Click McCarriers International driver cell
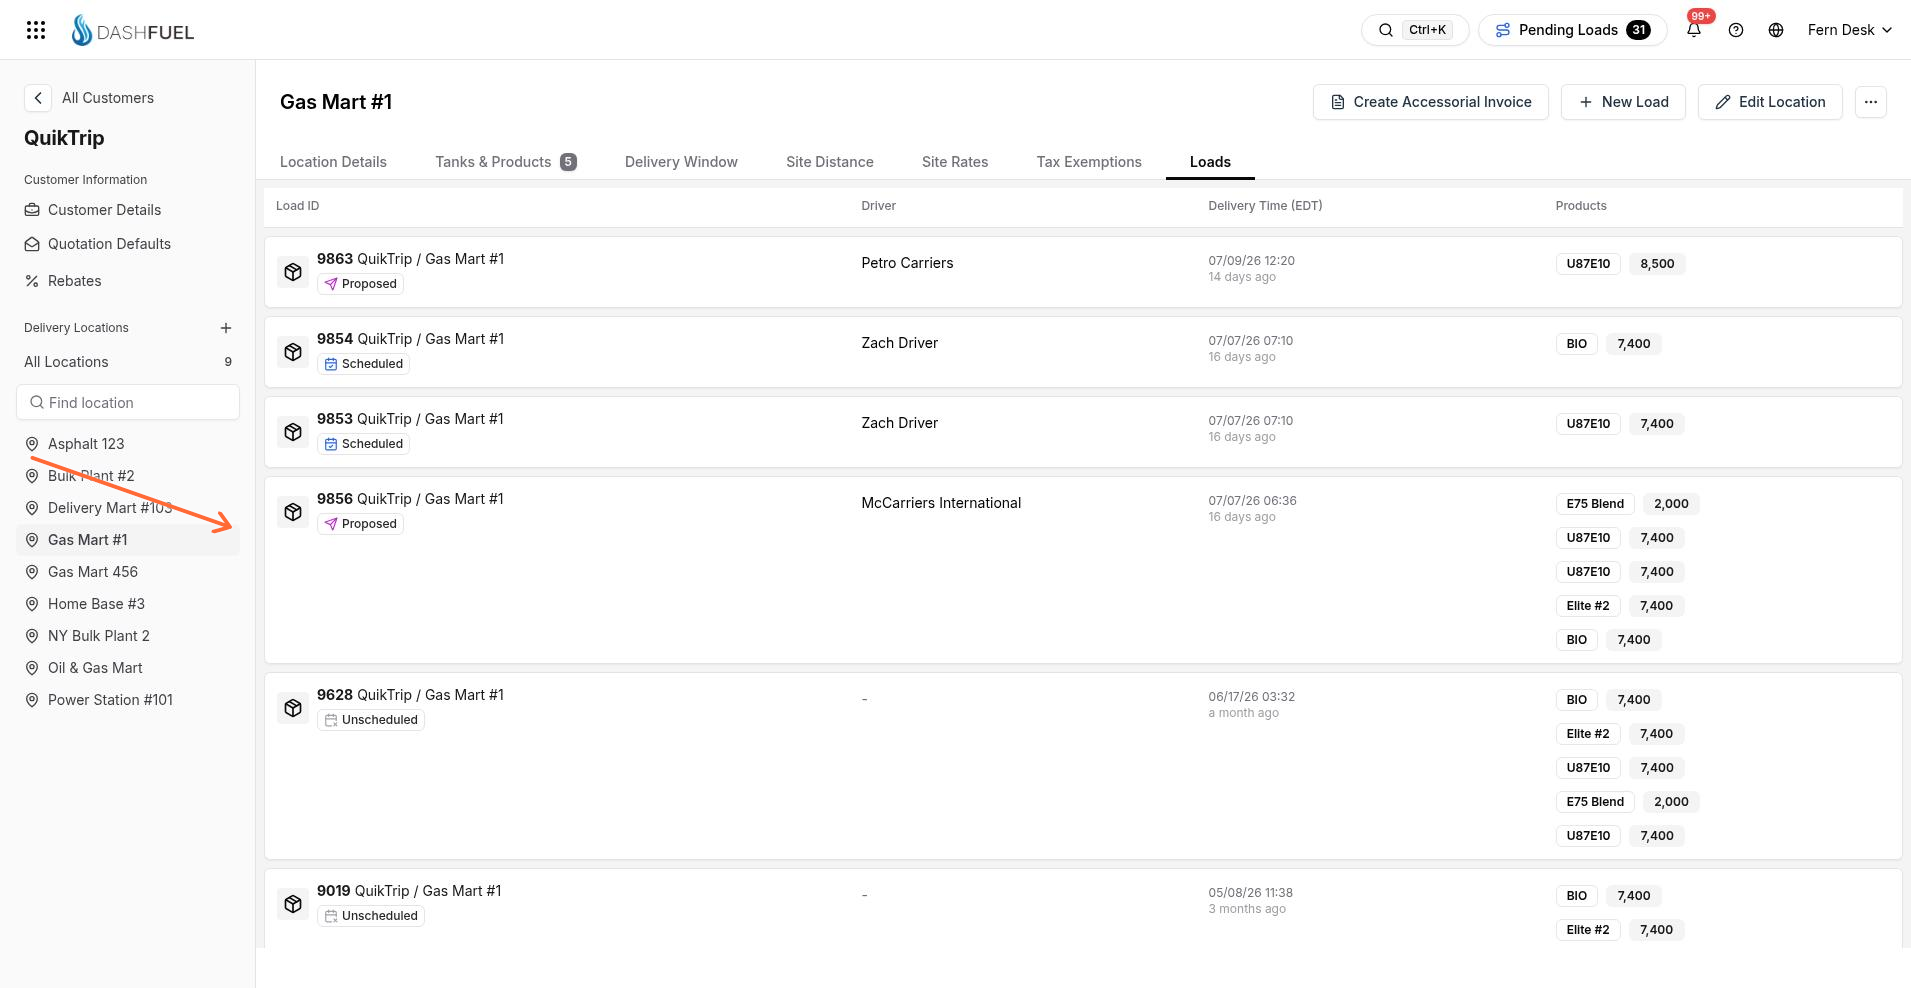The width and height of the screenshot is (1911, 988). click(941, 503)
